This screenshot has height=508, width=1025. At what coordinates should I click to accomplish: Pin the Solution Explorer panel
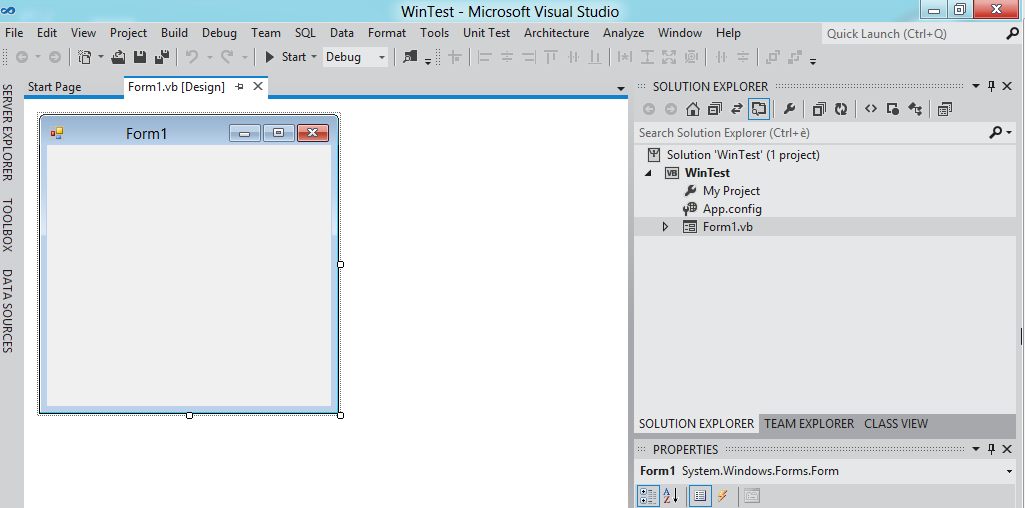991,86
